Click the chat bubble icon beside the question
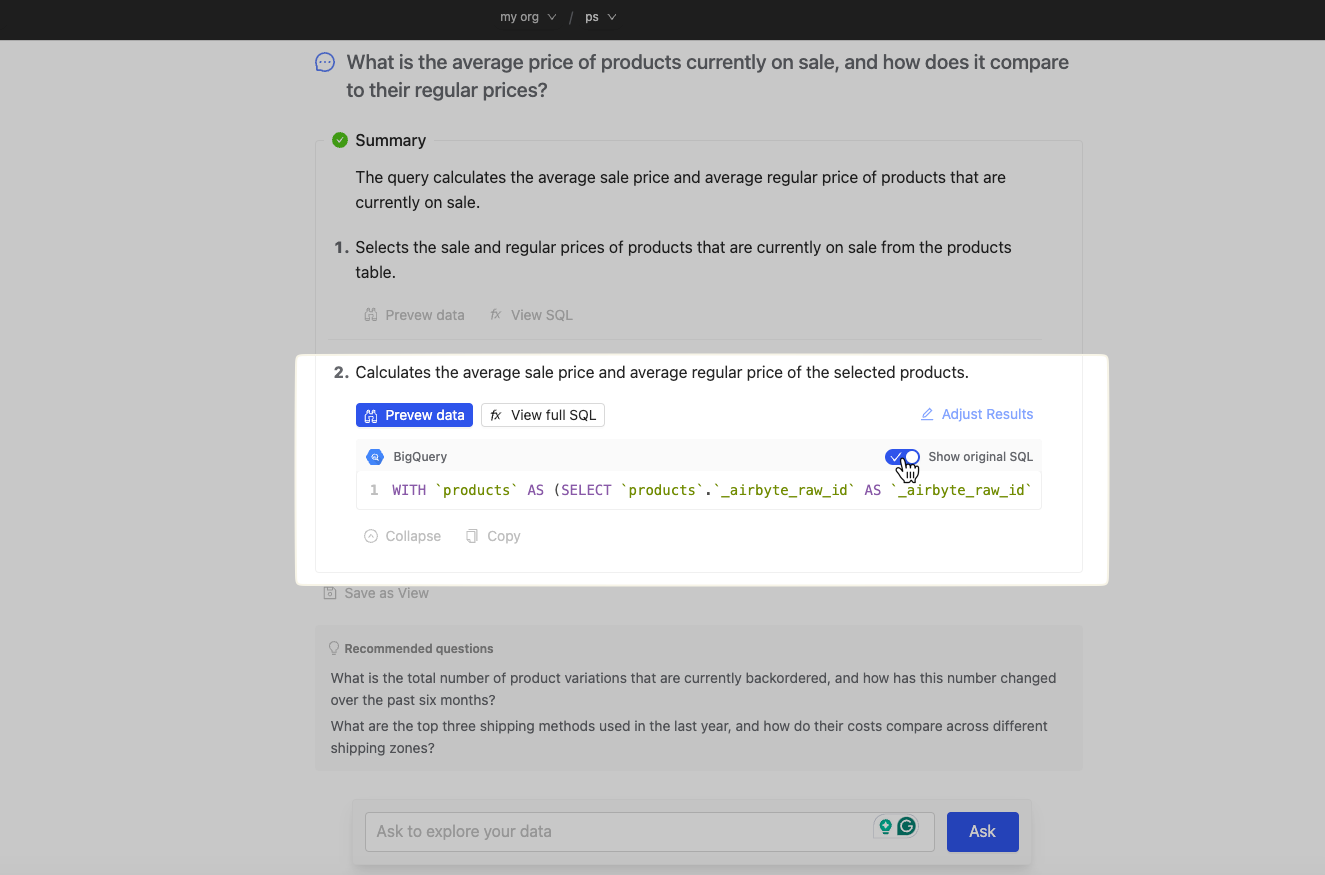The width and height of the screenshot is (1325, 875). tap(325, 63)
